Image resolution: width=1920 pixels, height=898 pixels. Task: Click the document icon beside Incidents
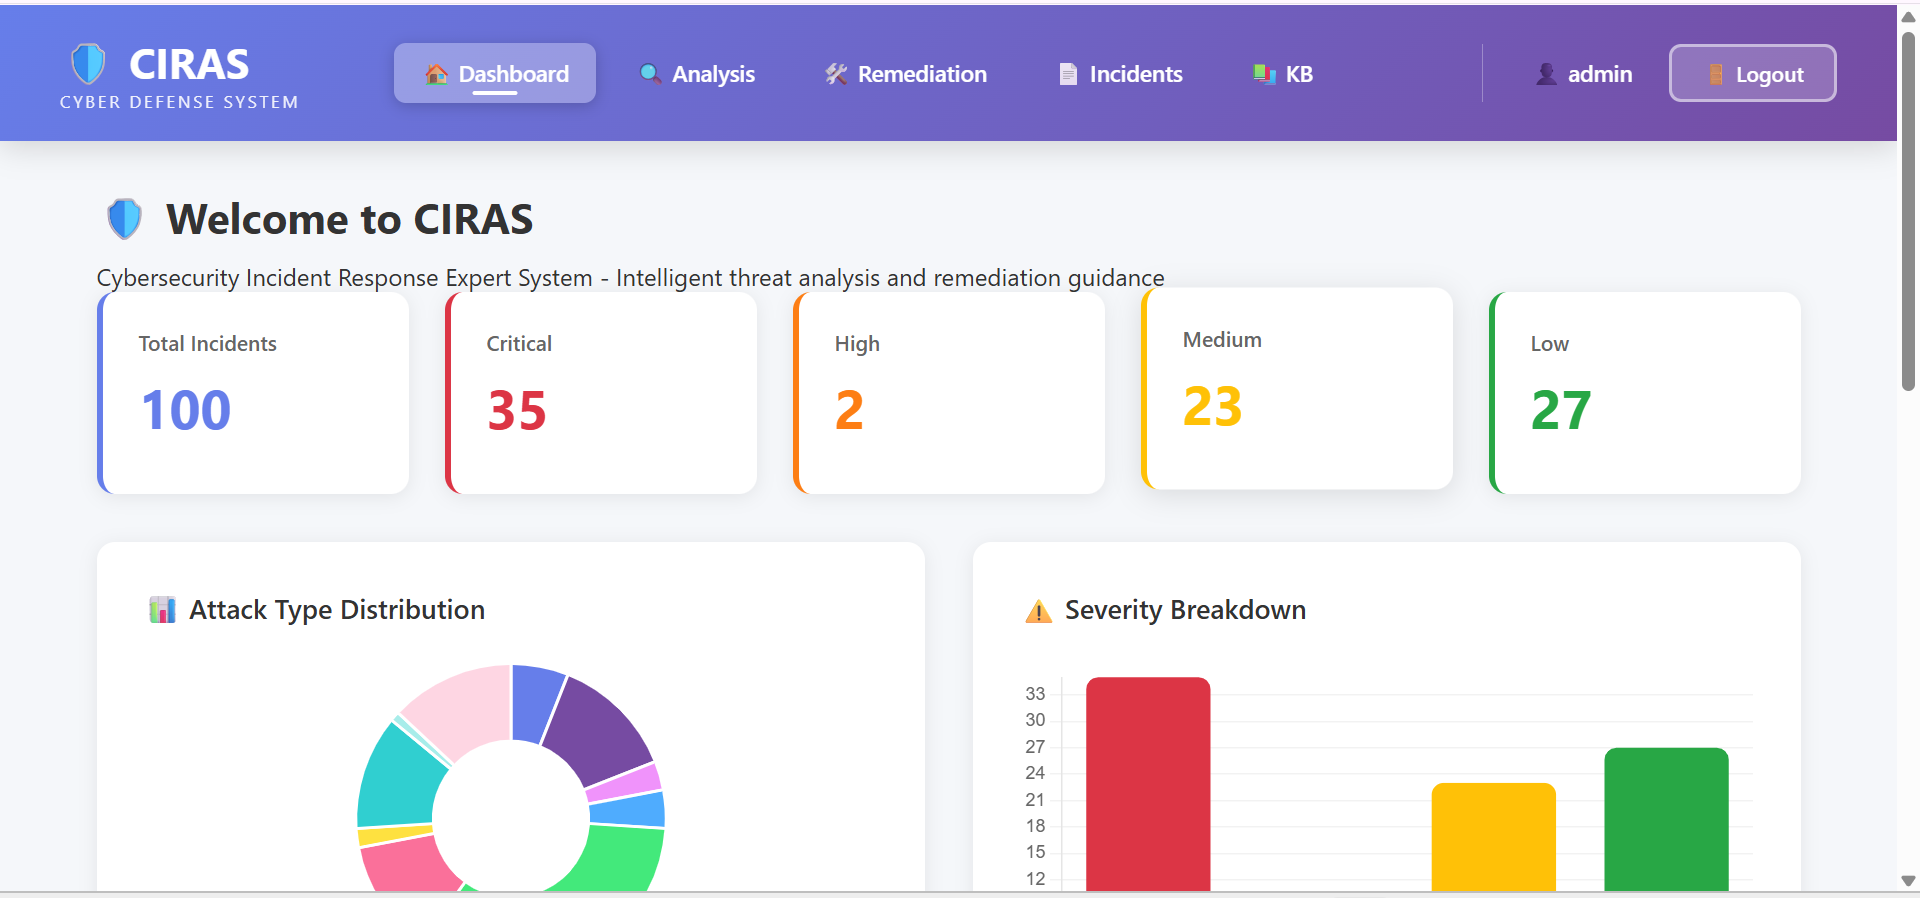click(x=1068, y=74)
